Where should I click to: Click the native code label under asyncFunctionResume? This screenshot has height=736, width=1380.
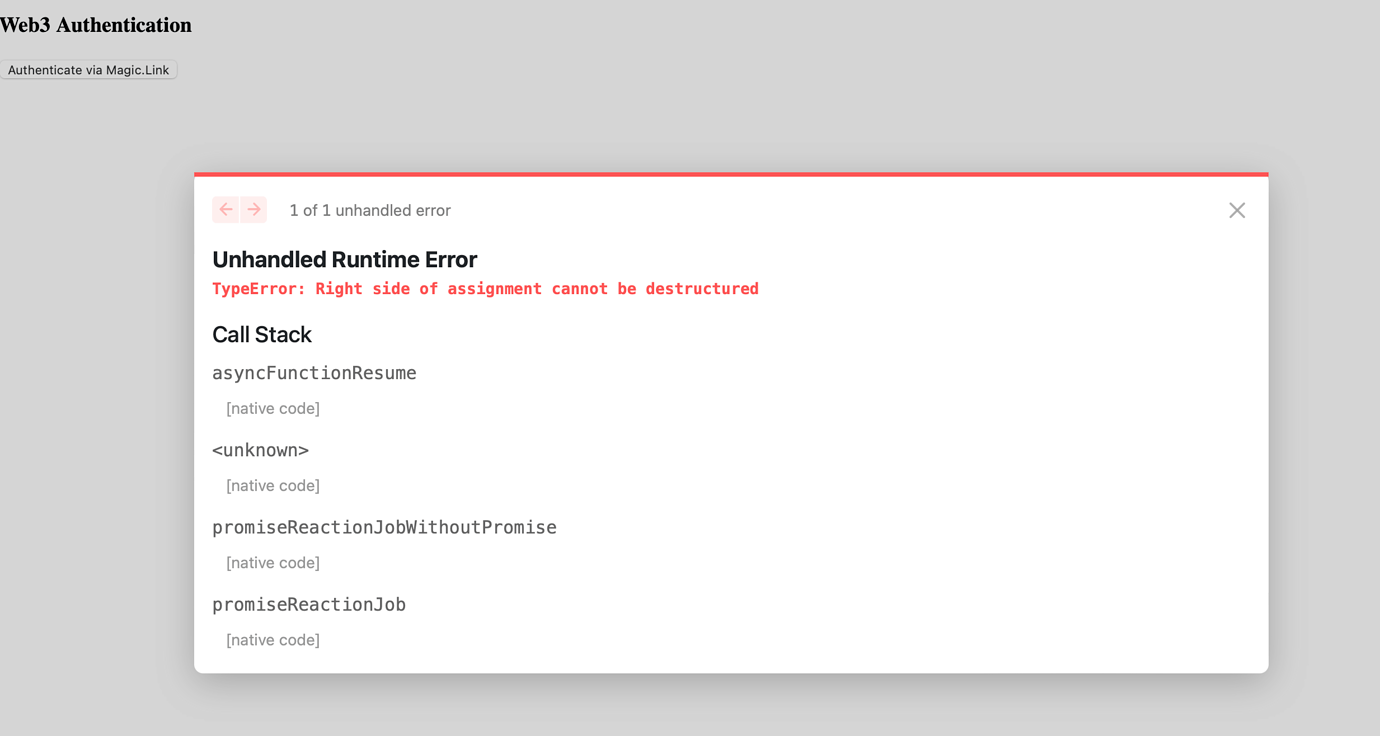tap(272, 408)
